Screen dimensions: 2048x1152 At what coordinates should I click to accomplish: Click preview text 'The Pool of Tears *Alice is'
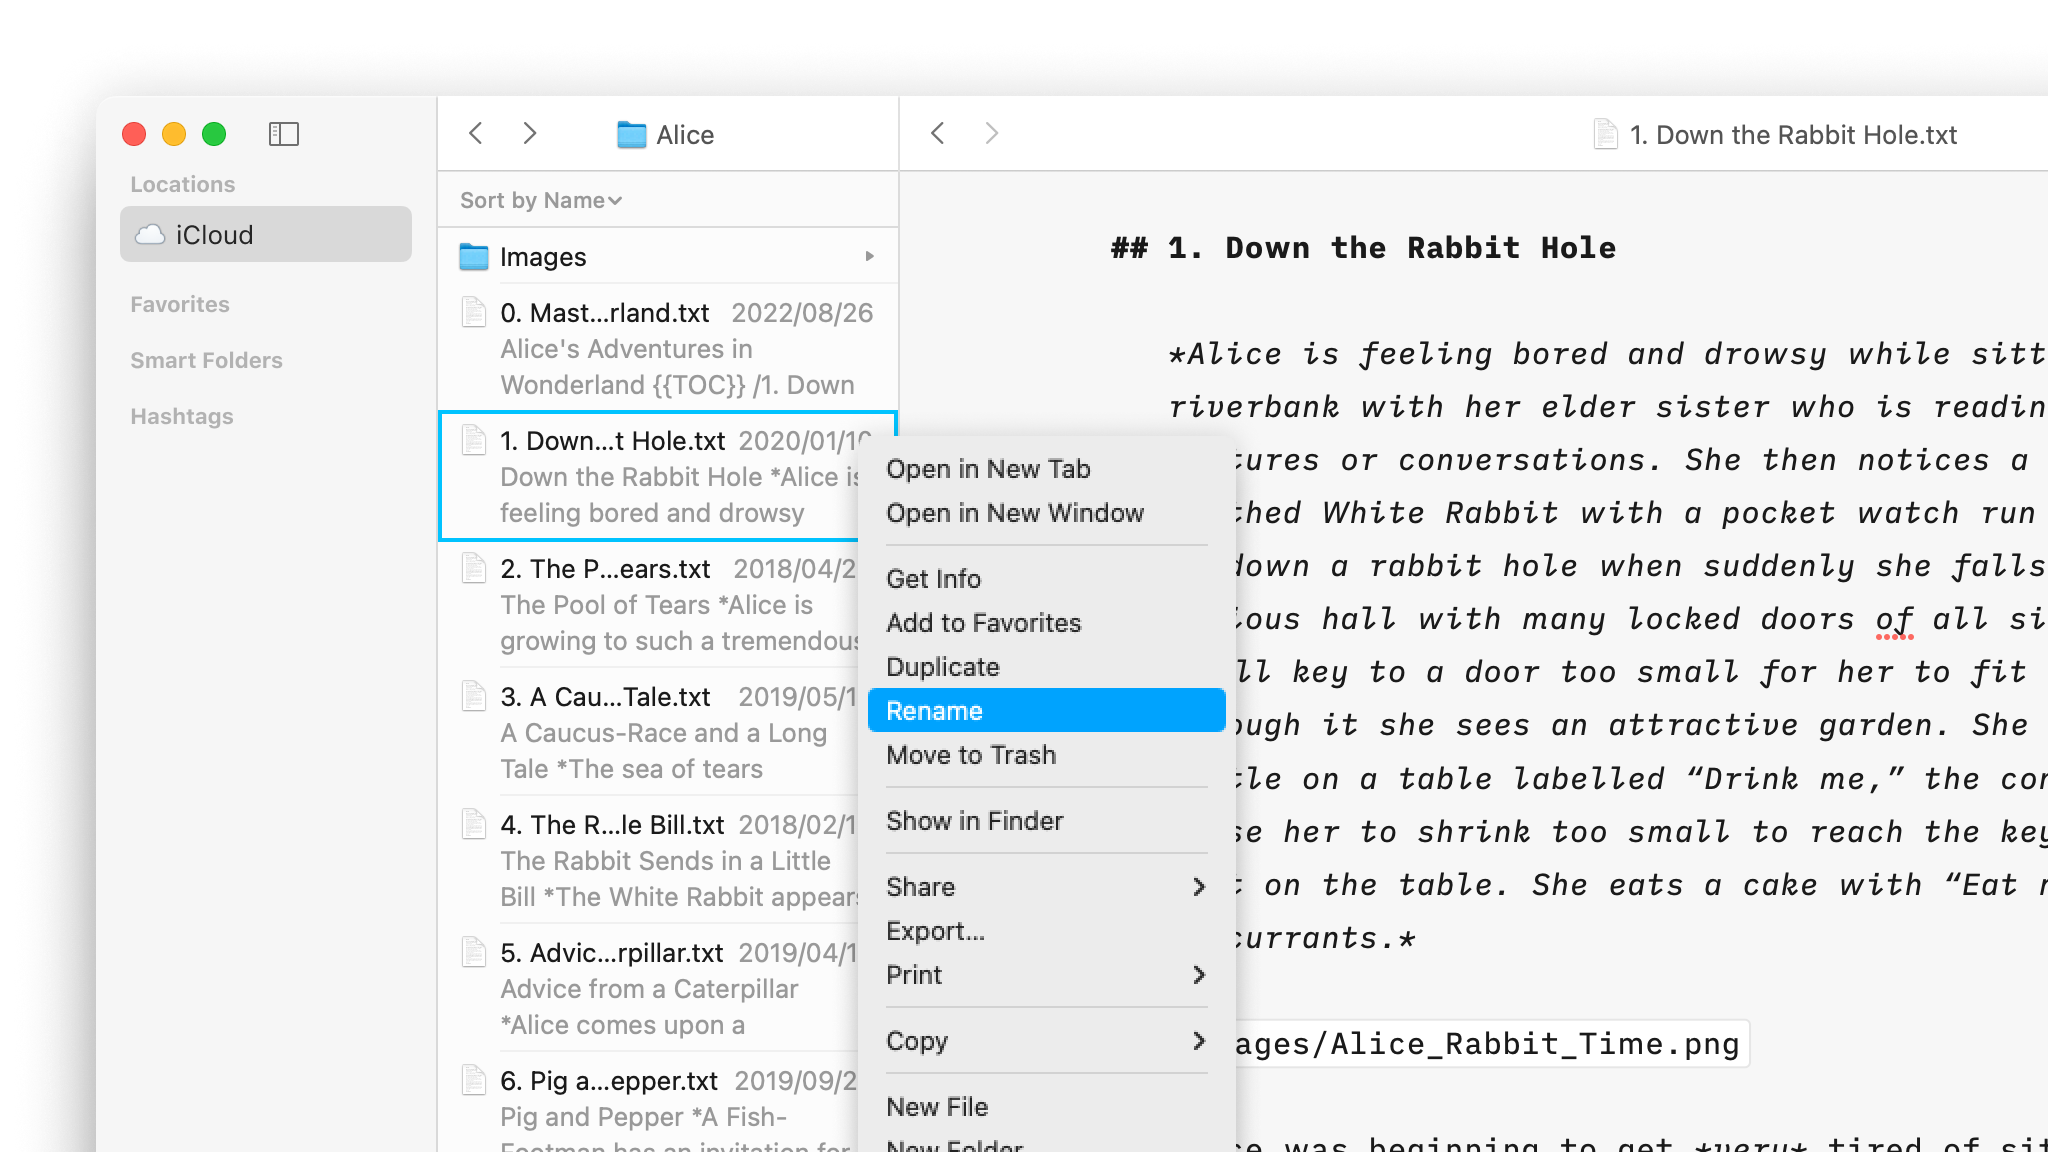pos(657,605)
